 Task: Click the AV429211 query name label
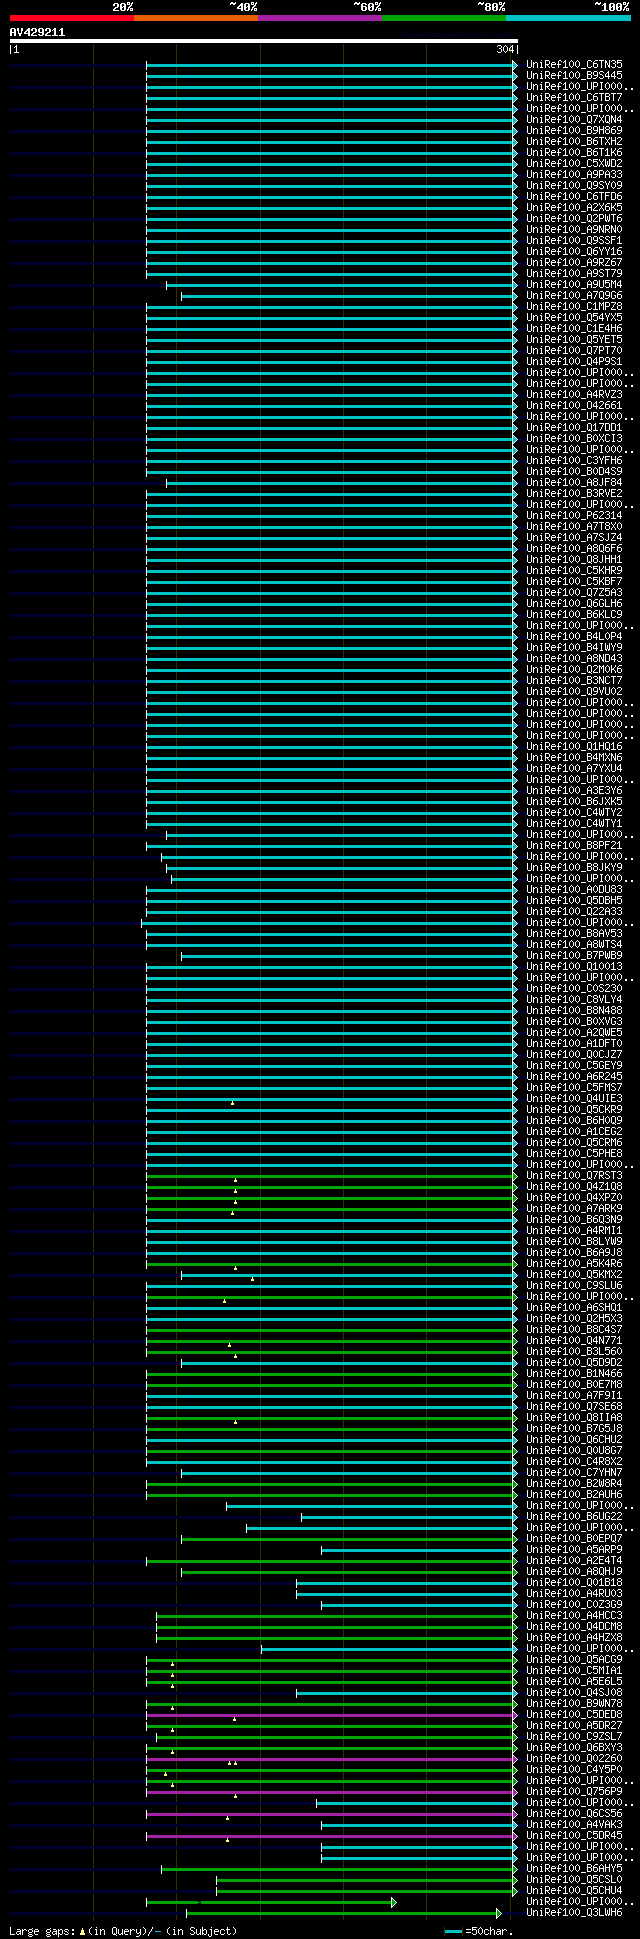click(37, 32)
